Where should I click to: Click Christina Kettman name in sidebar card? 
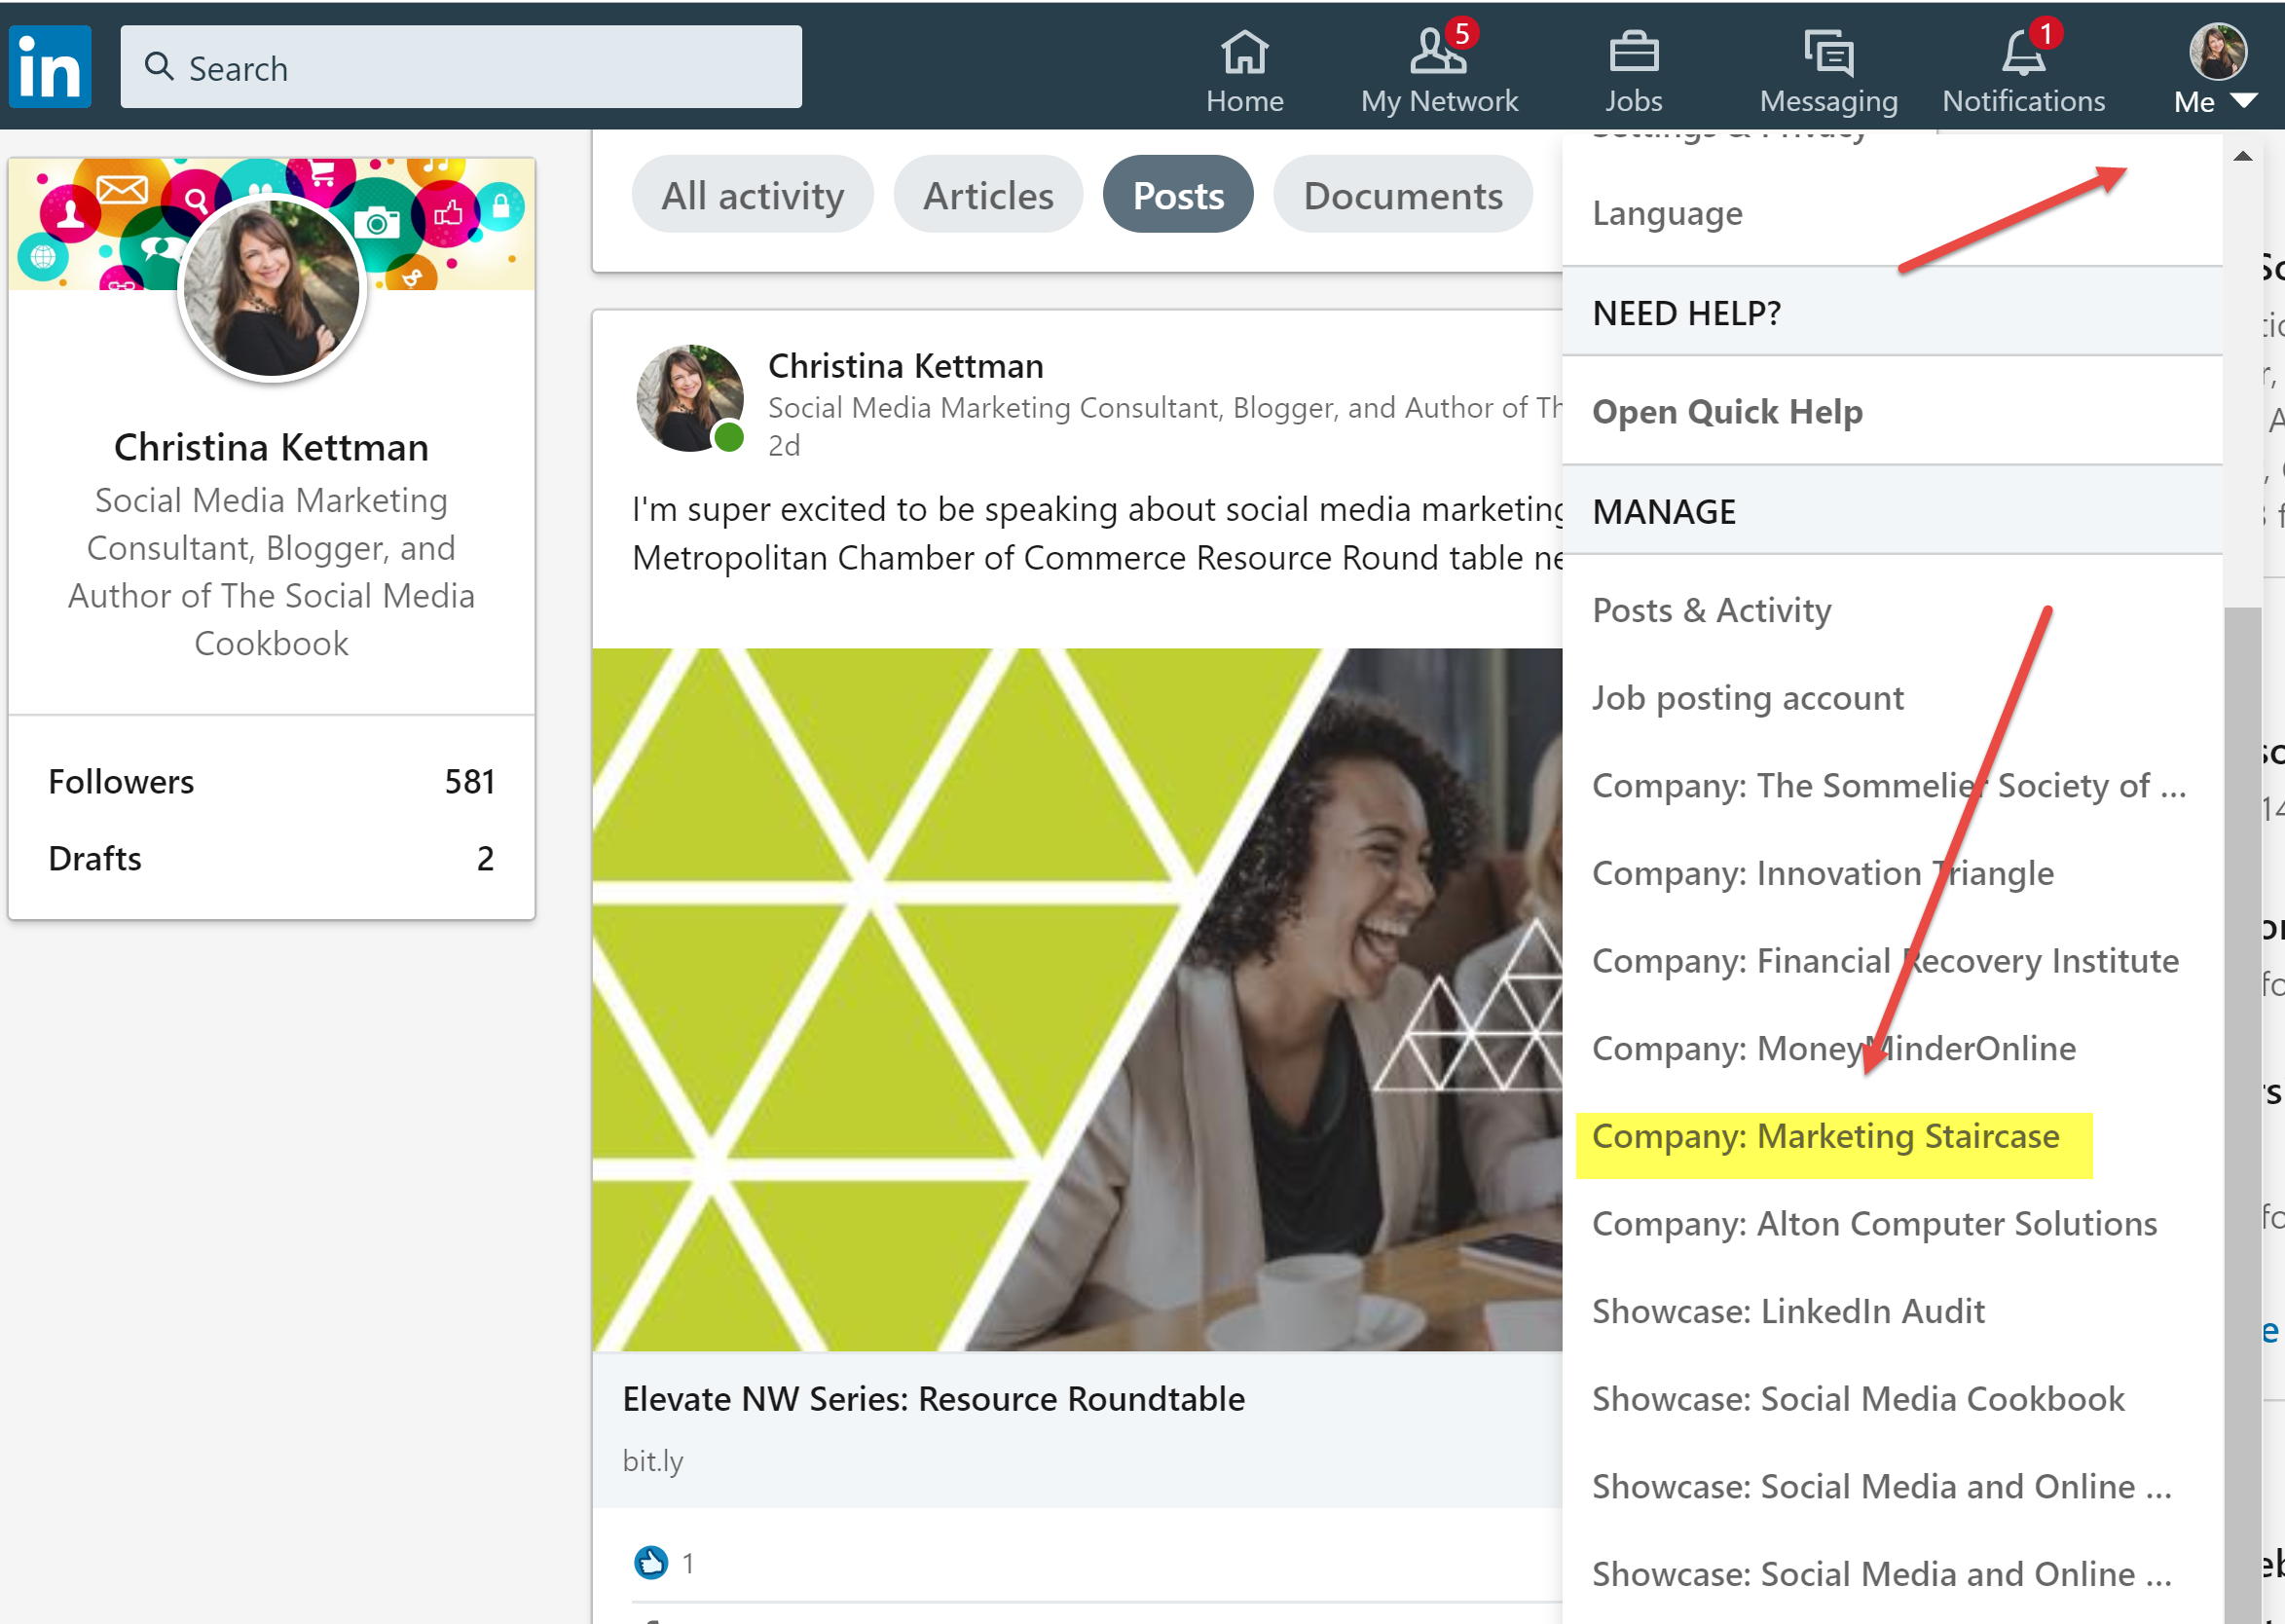pyautogui.click(x=271, y=447)
